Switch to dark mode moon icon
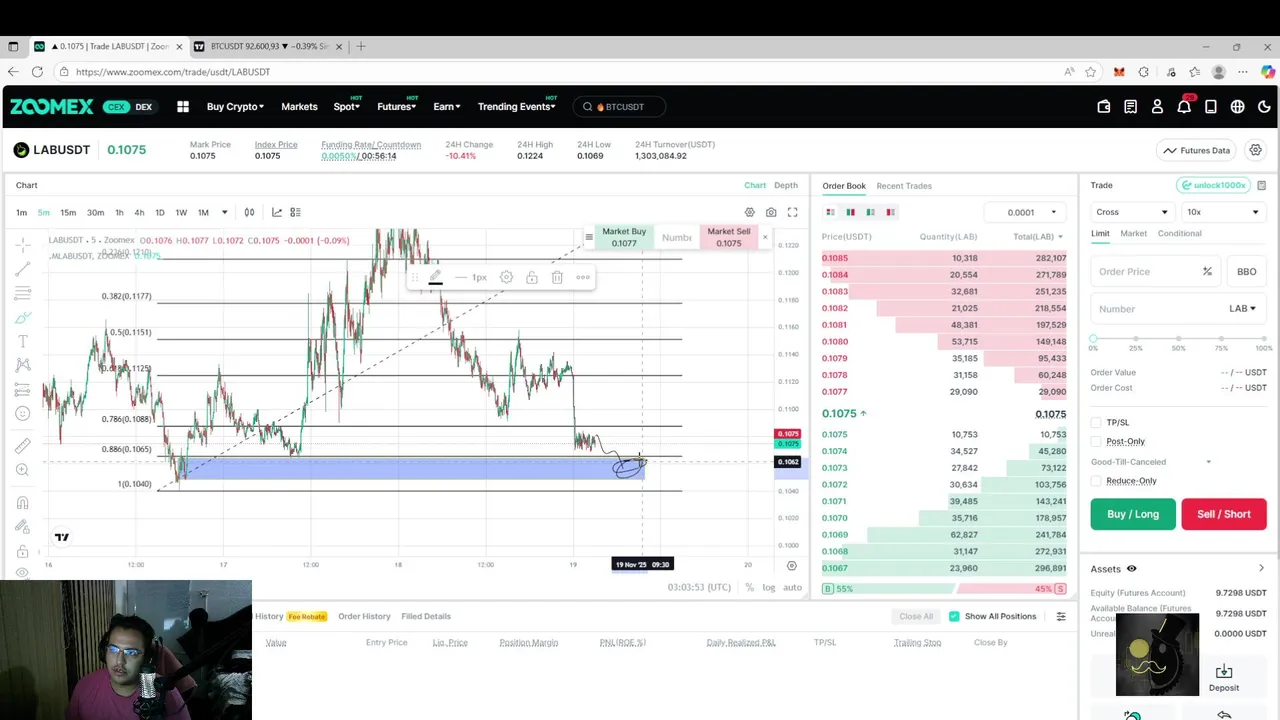This screenshot has width=1280, height=720. coord(1264,107)
